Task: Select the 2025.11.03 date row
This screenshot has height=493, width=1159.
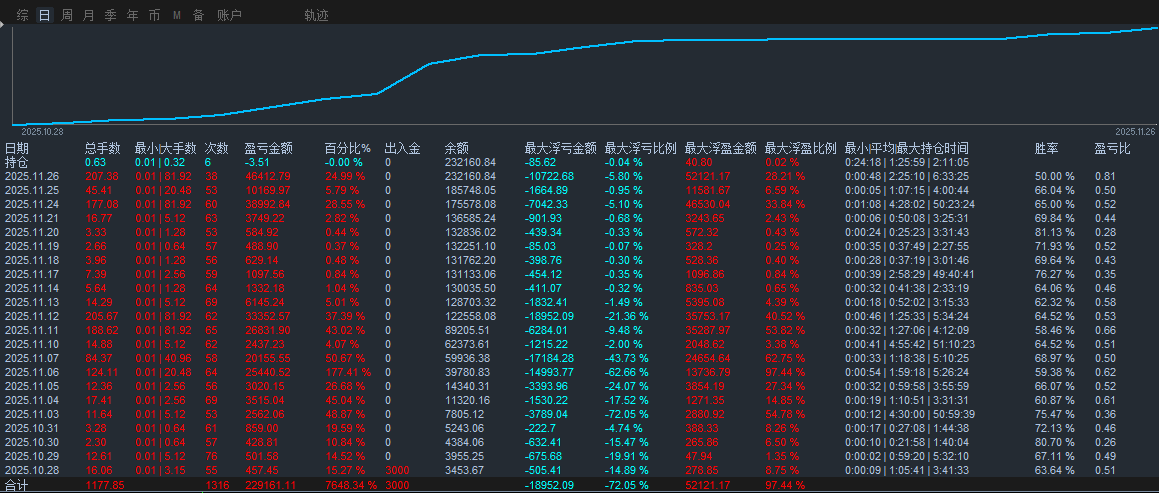Action: 580,414
